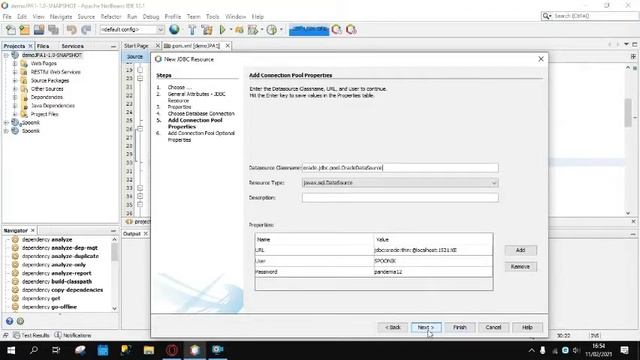The width and height of the screenshot is (640, 360).
Task: Open the Run Project dropdown arrow
Action: 231,30
